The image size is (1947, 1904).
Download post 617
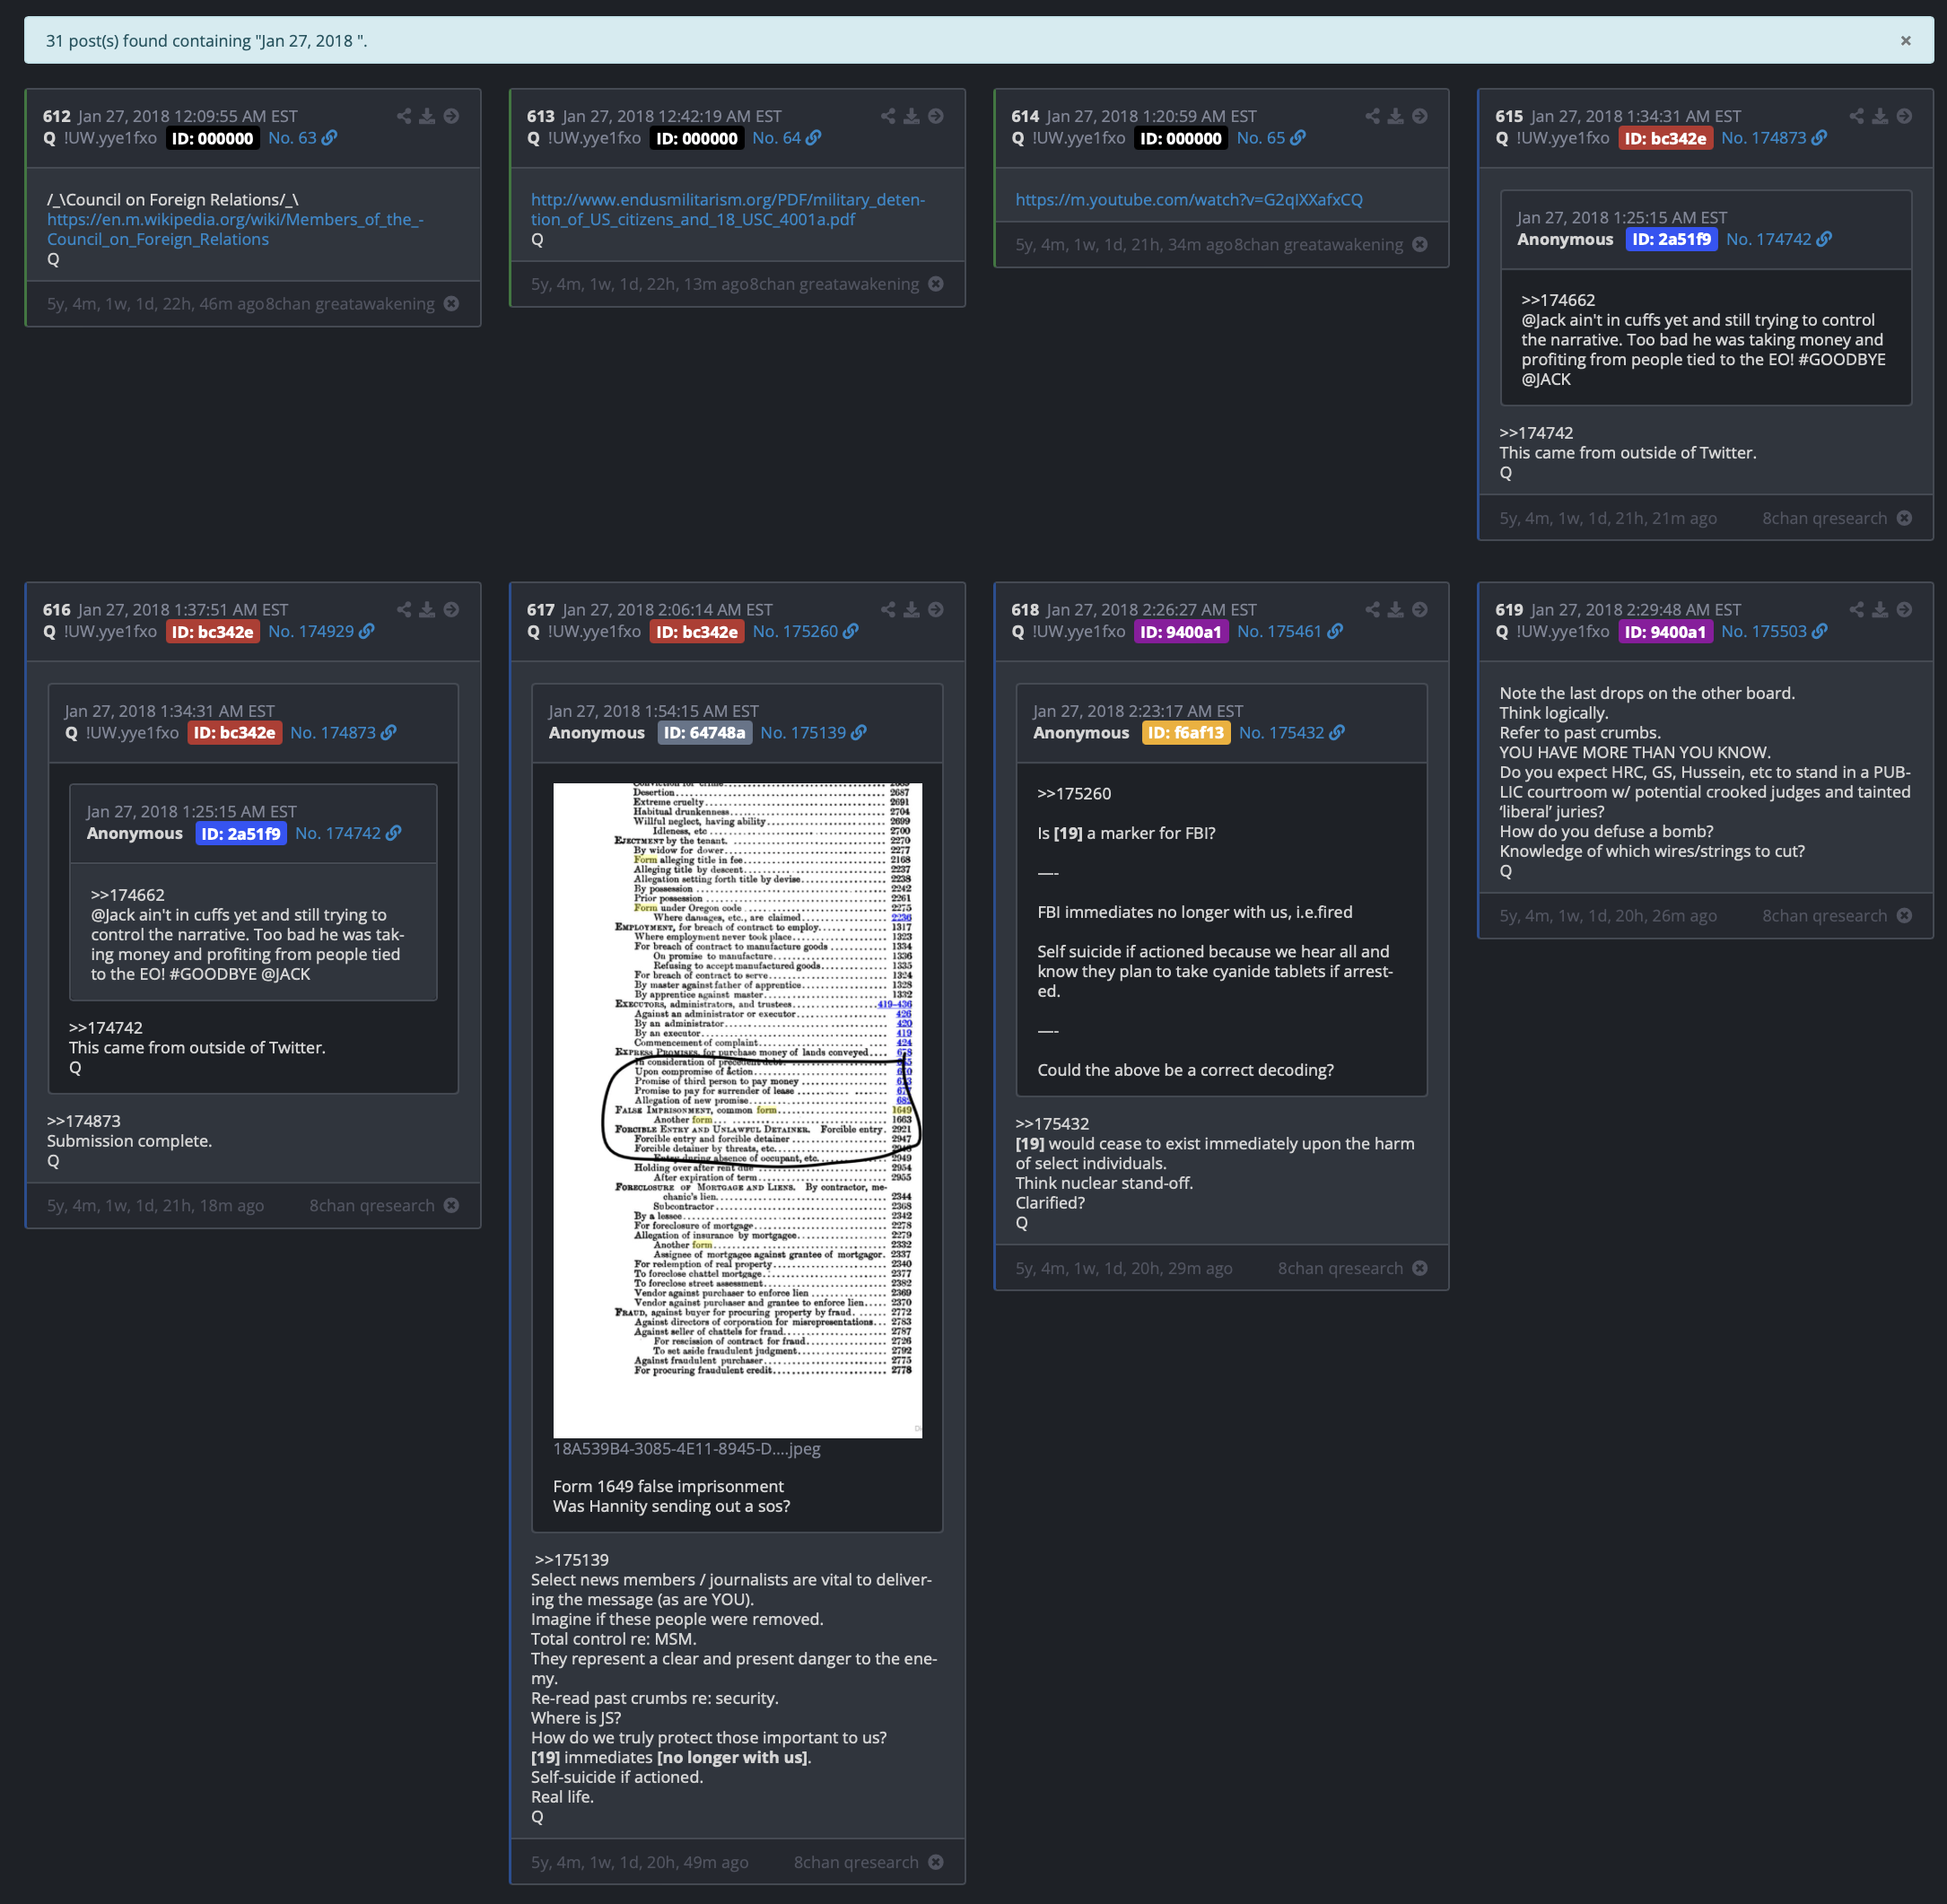pyautogui.click(x=911, y=609)
